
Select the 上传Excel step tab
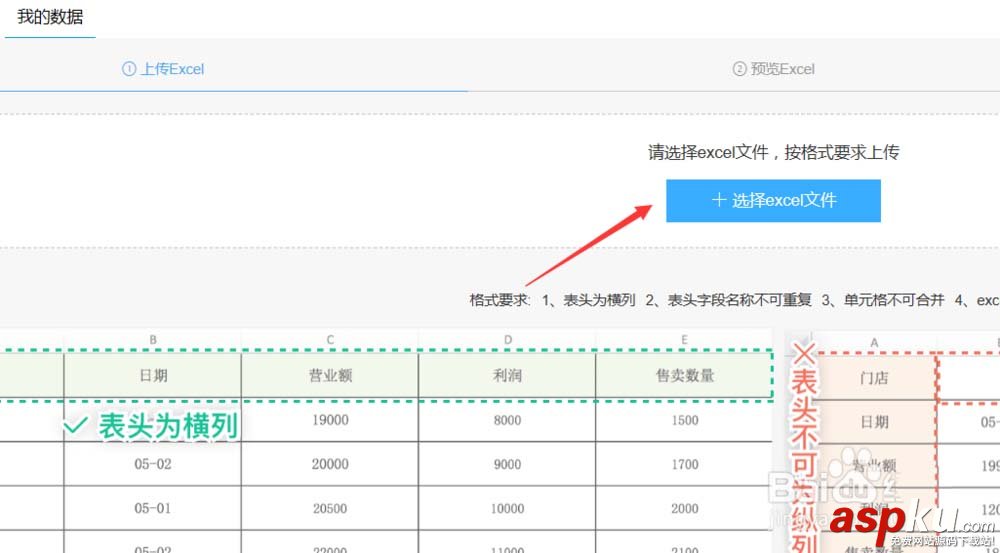163,69
